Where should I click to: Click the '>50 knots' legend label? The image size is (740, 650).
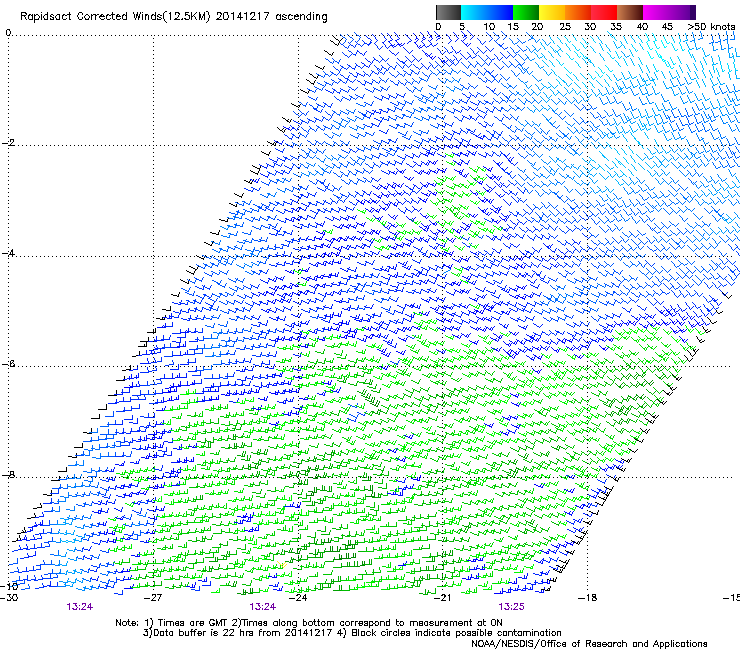711,27
